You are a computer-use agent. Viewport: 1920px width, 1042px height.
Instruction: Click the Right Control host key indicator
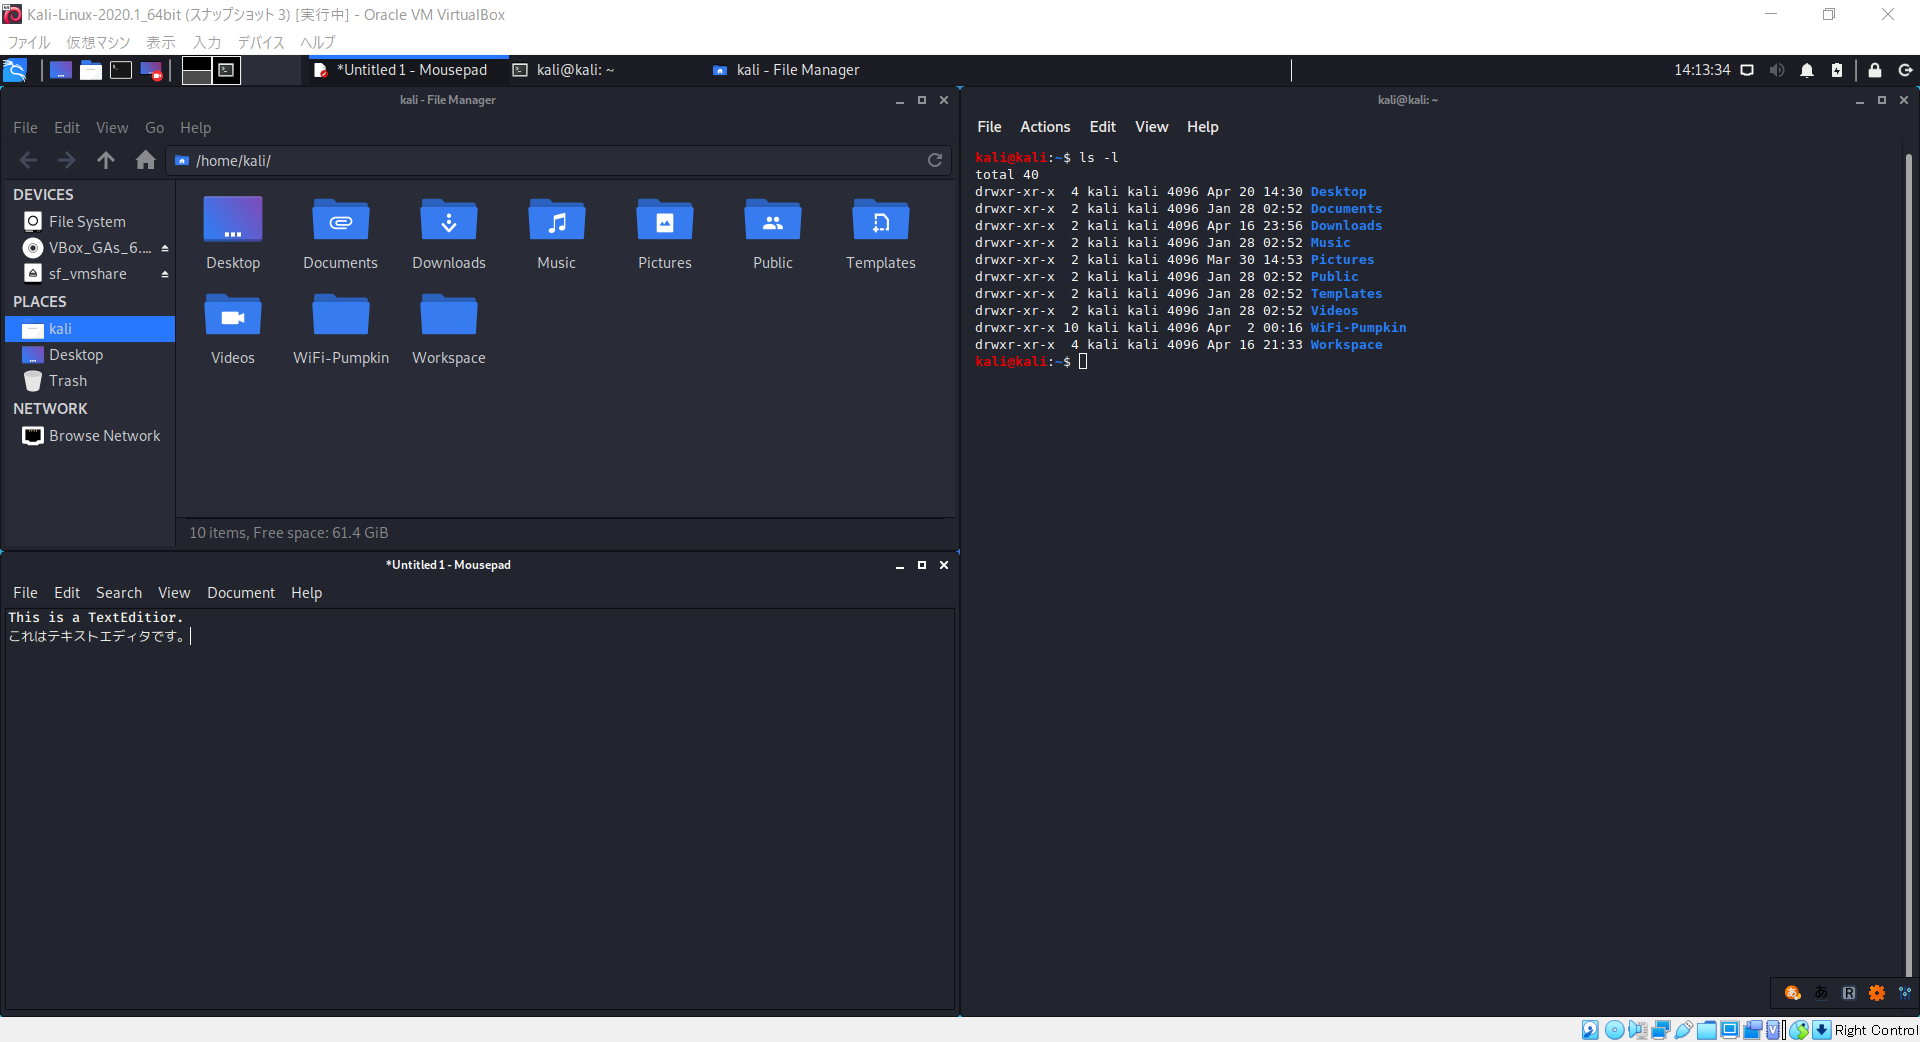coord(1876,1030)
